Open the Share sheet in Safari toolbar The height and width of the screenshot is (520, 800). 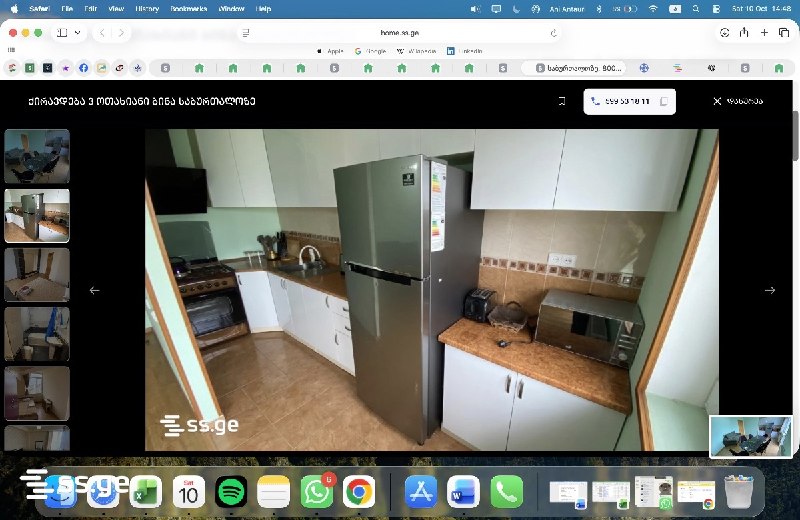744,33
